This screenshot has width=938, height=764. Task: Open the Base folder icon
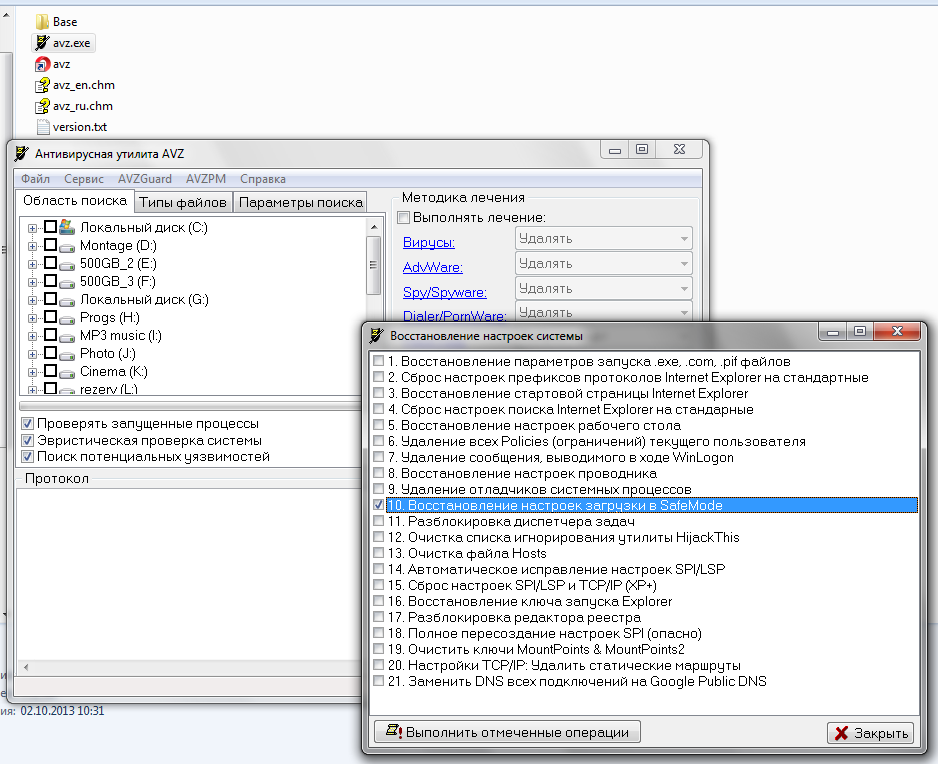41,21
